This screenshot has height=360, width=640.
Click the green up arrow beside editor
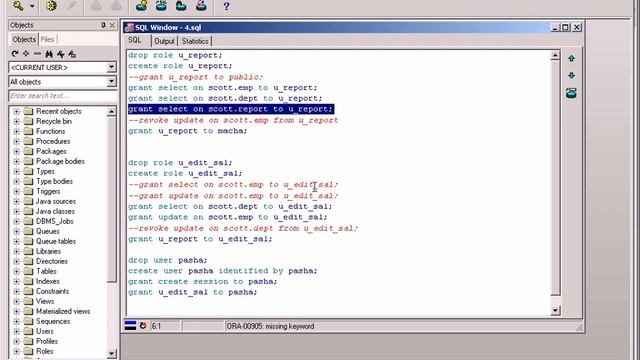tap(571, 58)
